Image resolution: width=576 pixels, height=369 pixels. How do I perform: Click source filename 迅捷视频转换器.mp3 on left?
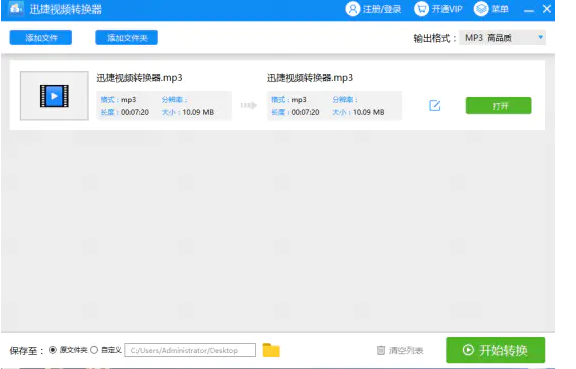140,78
